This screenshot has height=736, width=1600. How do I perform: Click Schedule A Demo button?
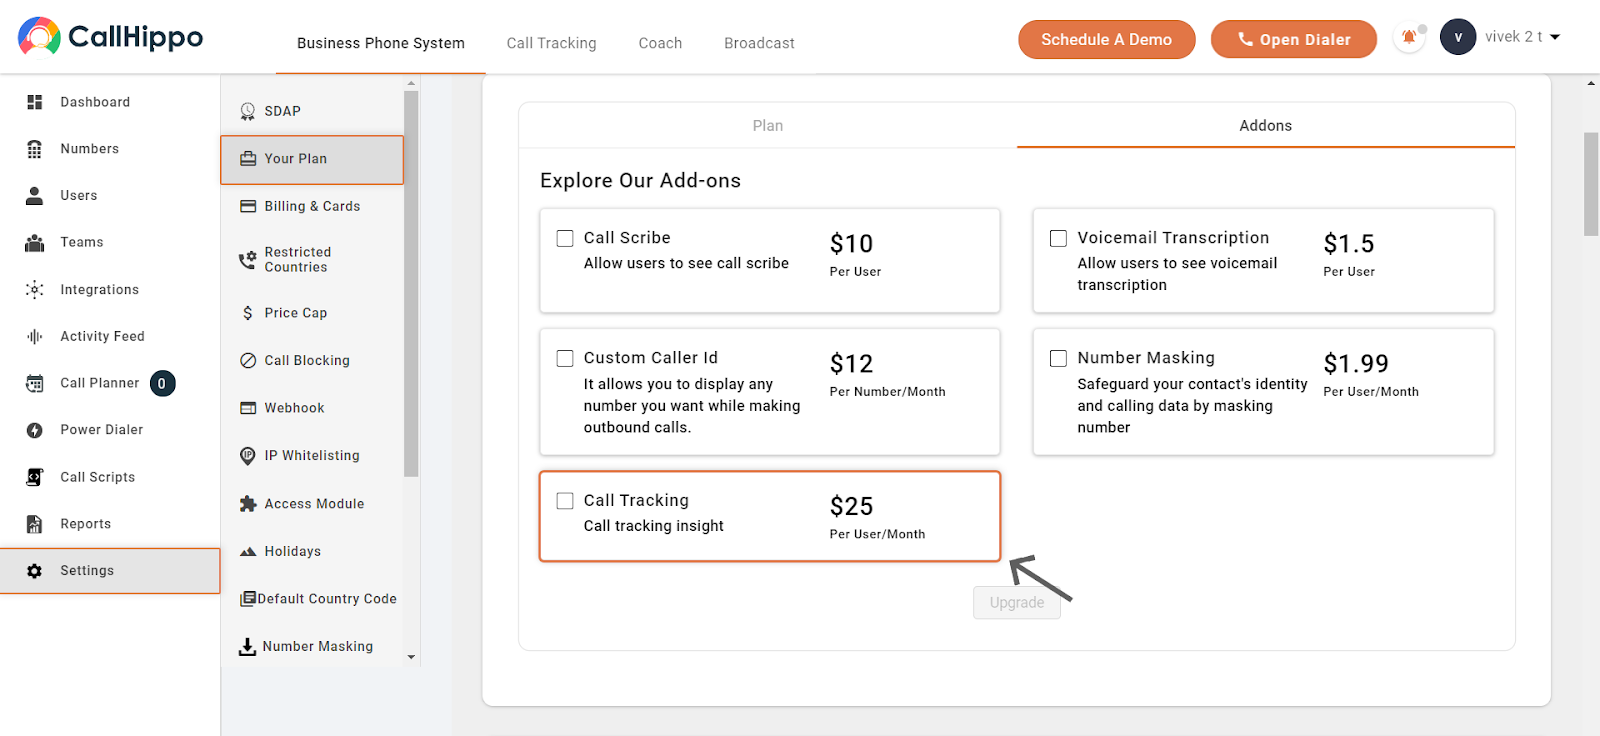tap(1106, 39)
